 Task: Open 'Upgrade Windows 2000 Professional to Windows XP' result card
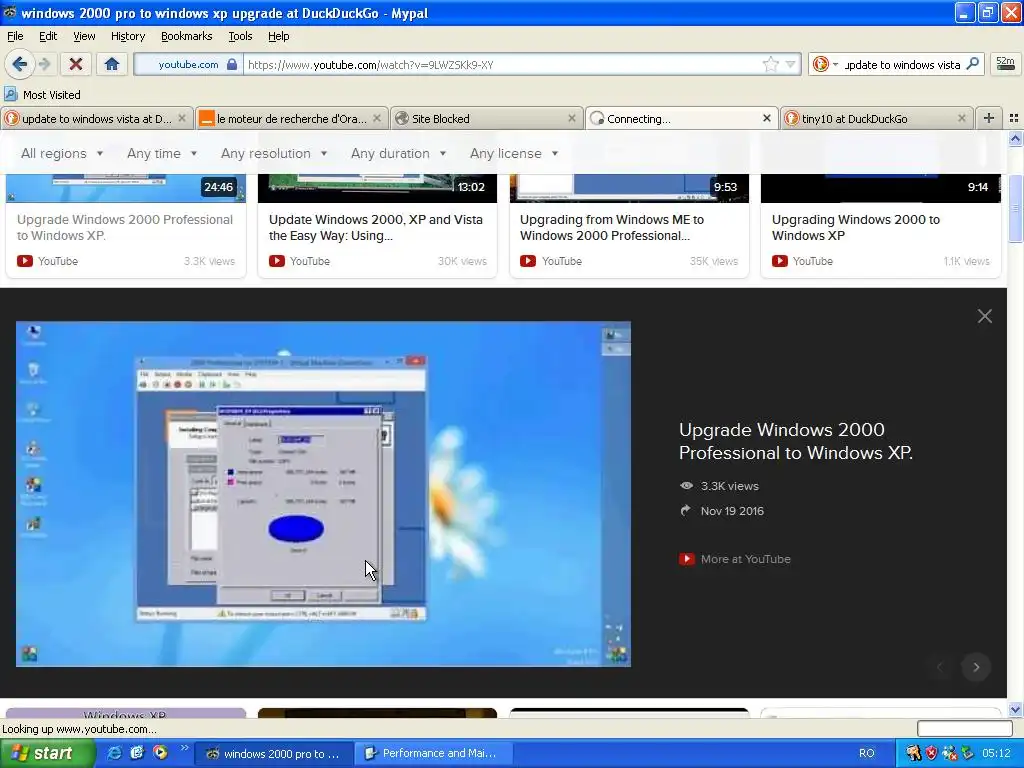tap(125, 227)
